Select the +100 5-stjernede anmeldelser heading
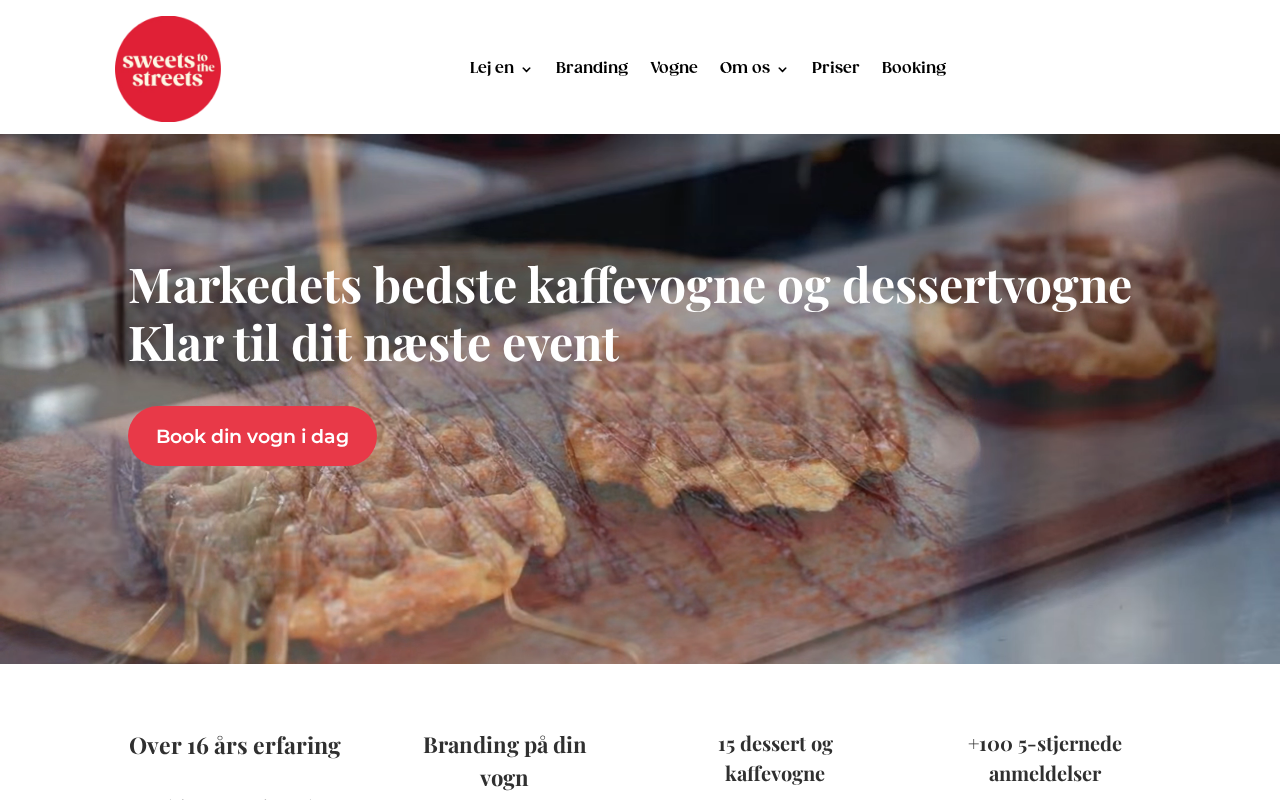Screen dimensions: 1280x800 (x=1045, y=758)
